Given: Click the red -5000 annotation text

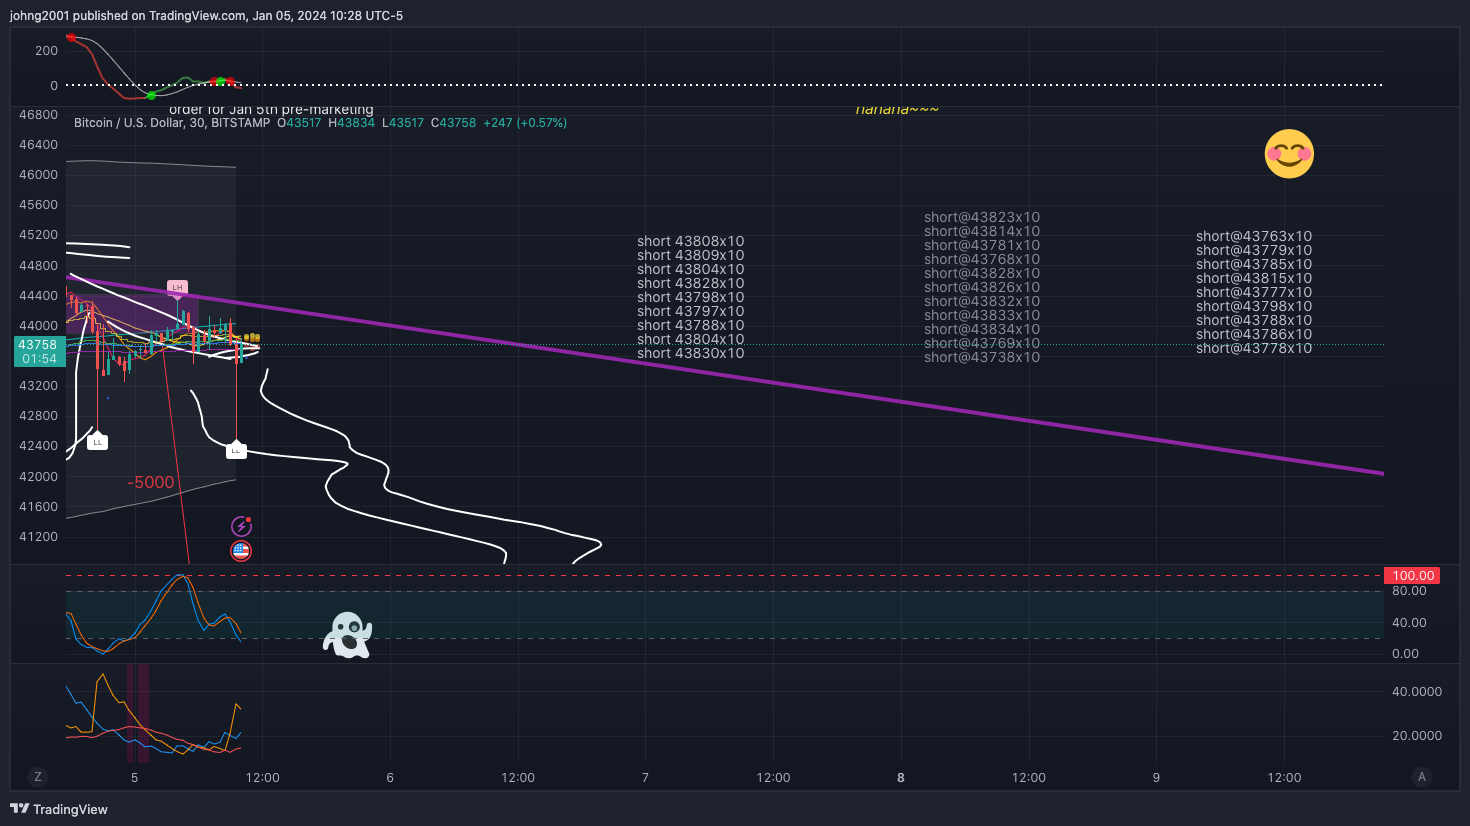Looking at the screenshot, I should (151, 482).
